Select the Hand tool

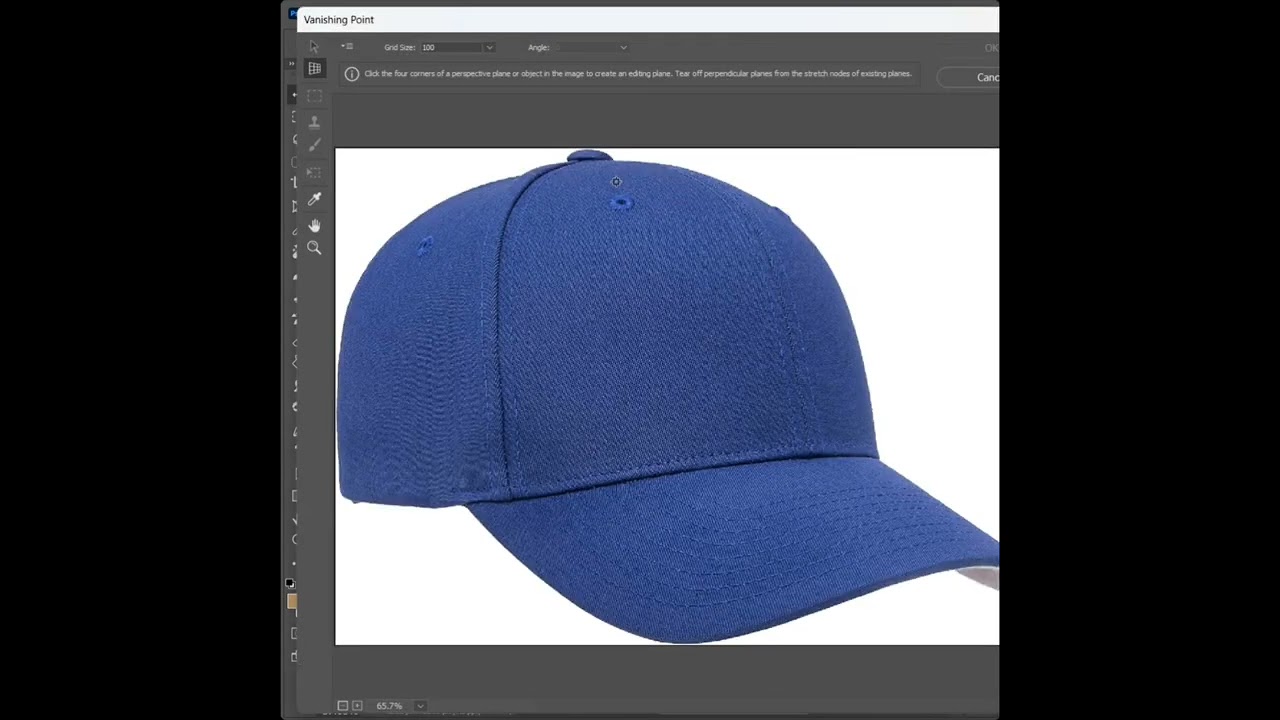[x=314, y=225]
